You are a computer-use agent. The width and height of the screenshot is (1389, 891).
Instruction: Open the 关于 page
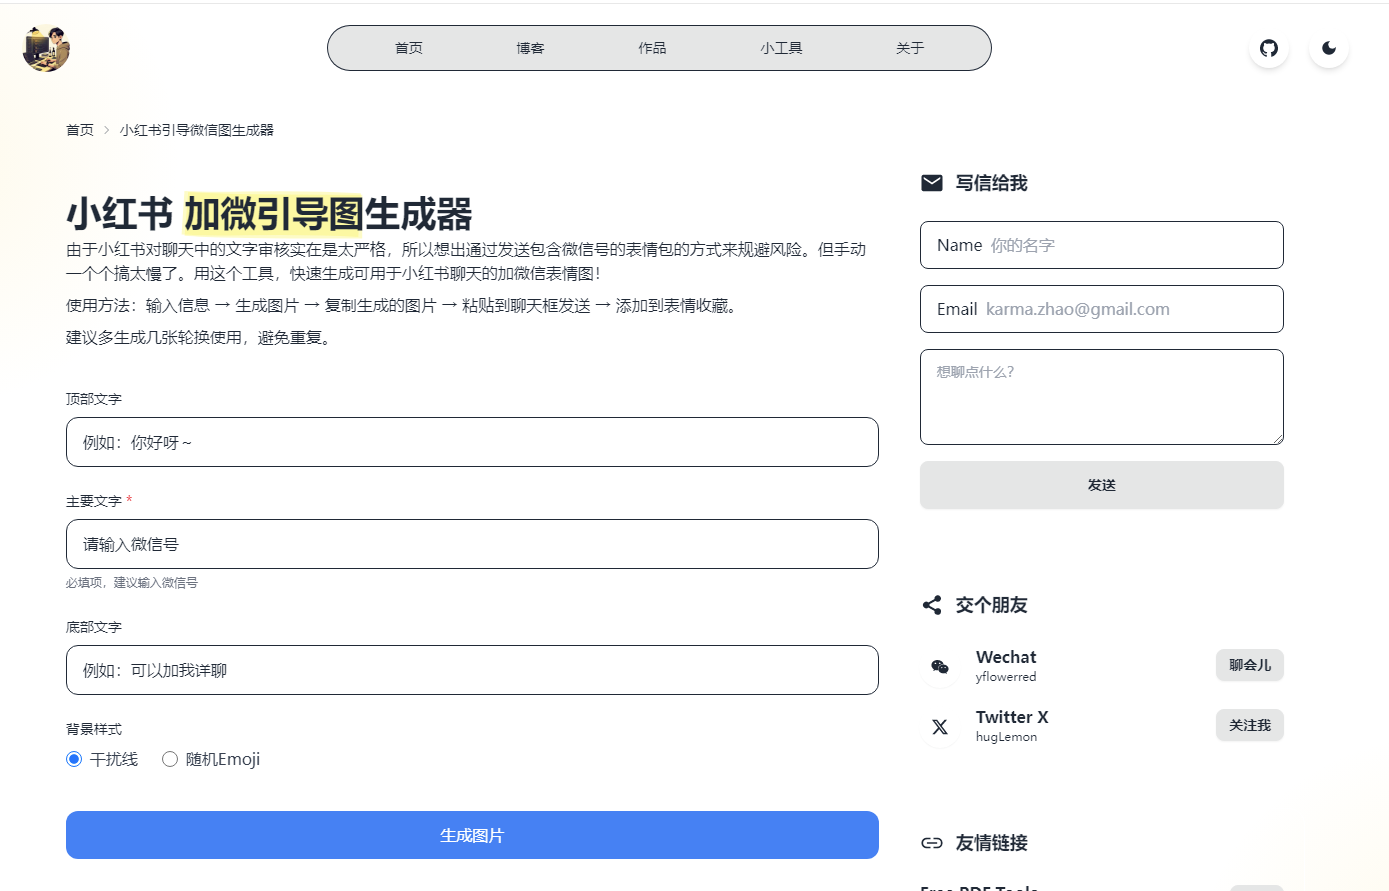tap(910, 48)
